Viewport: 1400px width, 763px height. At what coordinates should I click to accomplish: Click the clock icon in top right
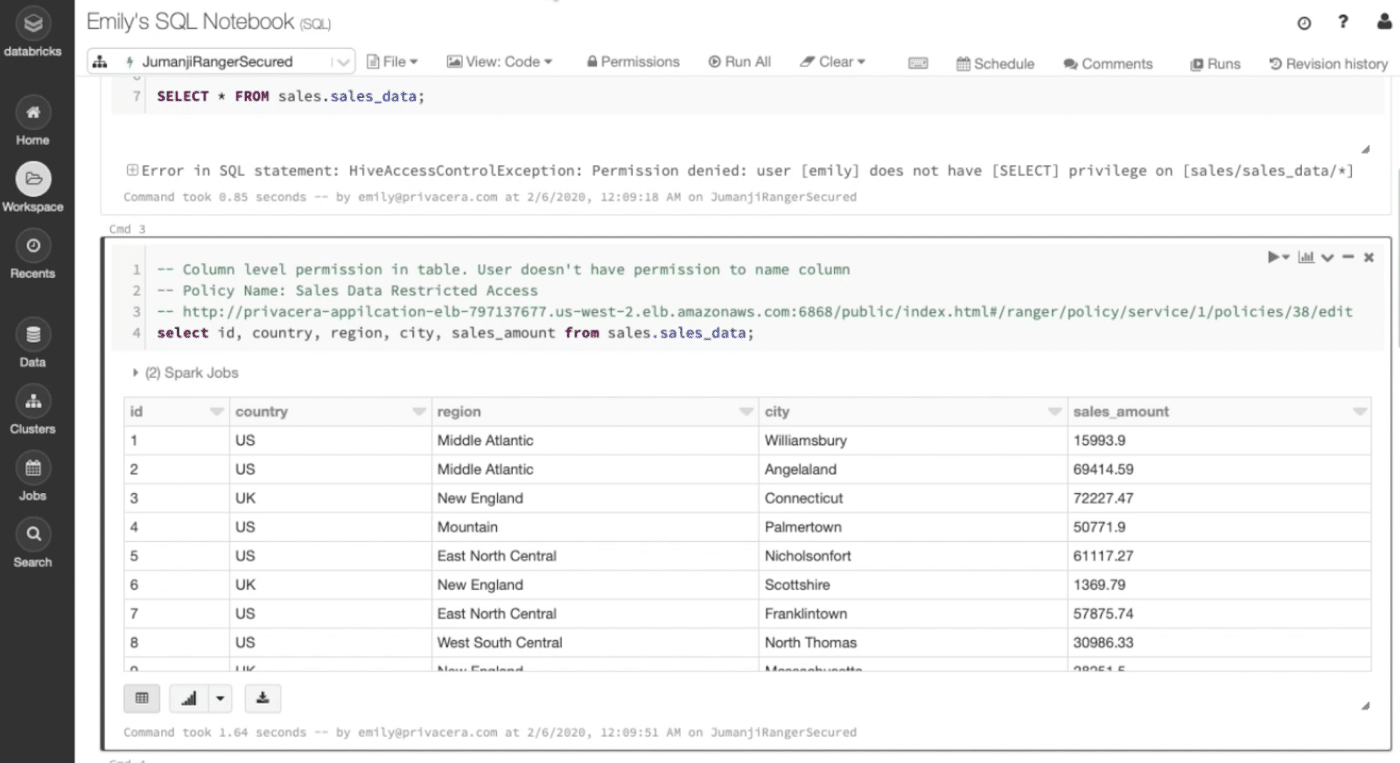[x=1304, y=23]
